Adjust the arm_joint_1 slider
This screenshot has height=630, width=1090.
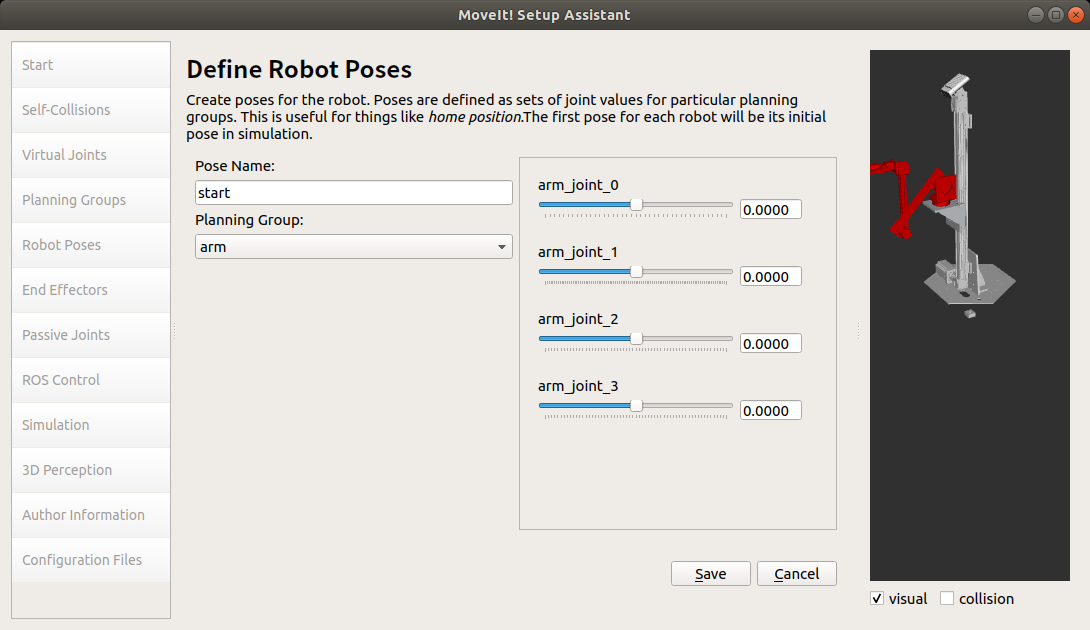point(635,272)
